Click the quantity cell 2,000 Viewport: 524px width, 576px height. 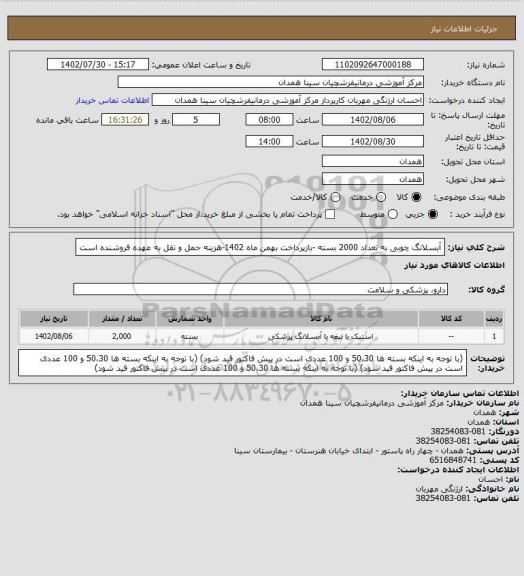(122, 336)
